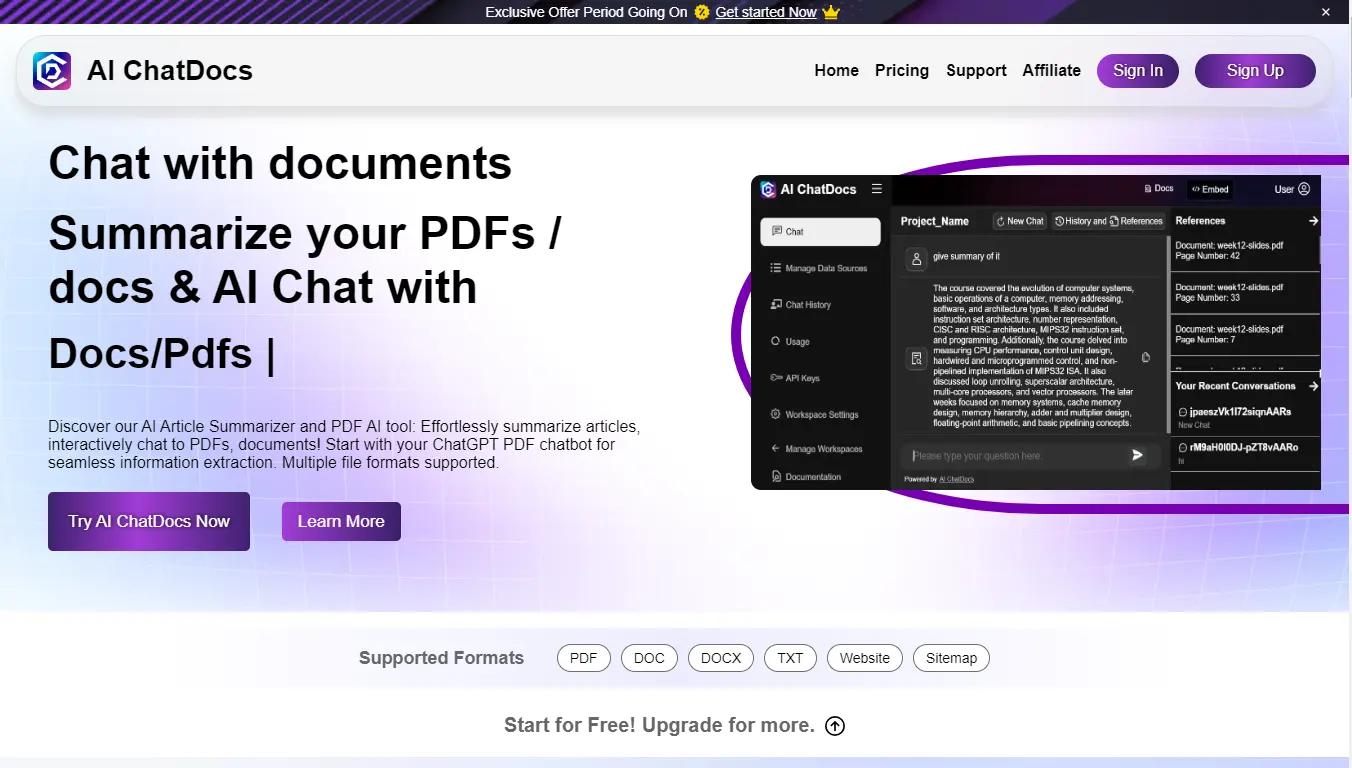
Task: Open reference week12-slides.pdf Page Number 42
Action: pyautogui.click(x=1245, y=251)
